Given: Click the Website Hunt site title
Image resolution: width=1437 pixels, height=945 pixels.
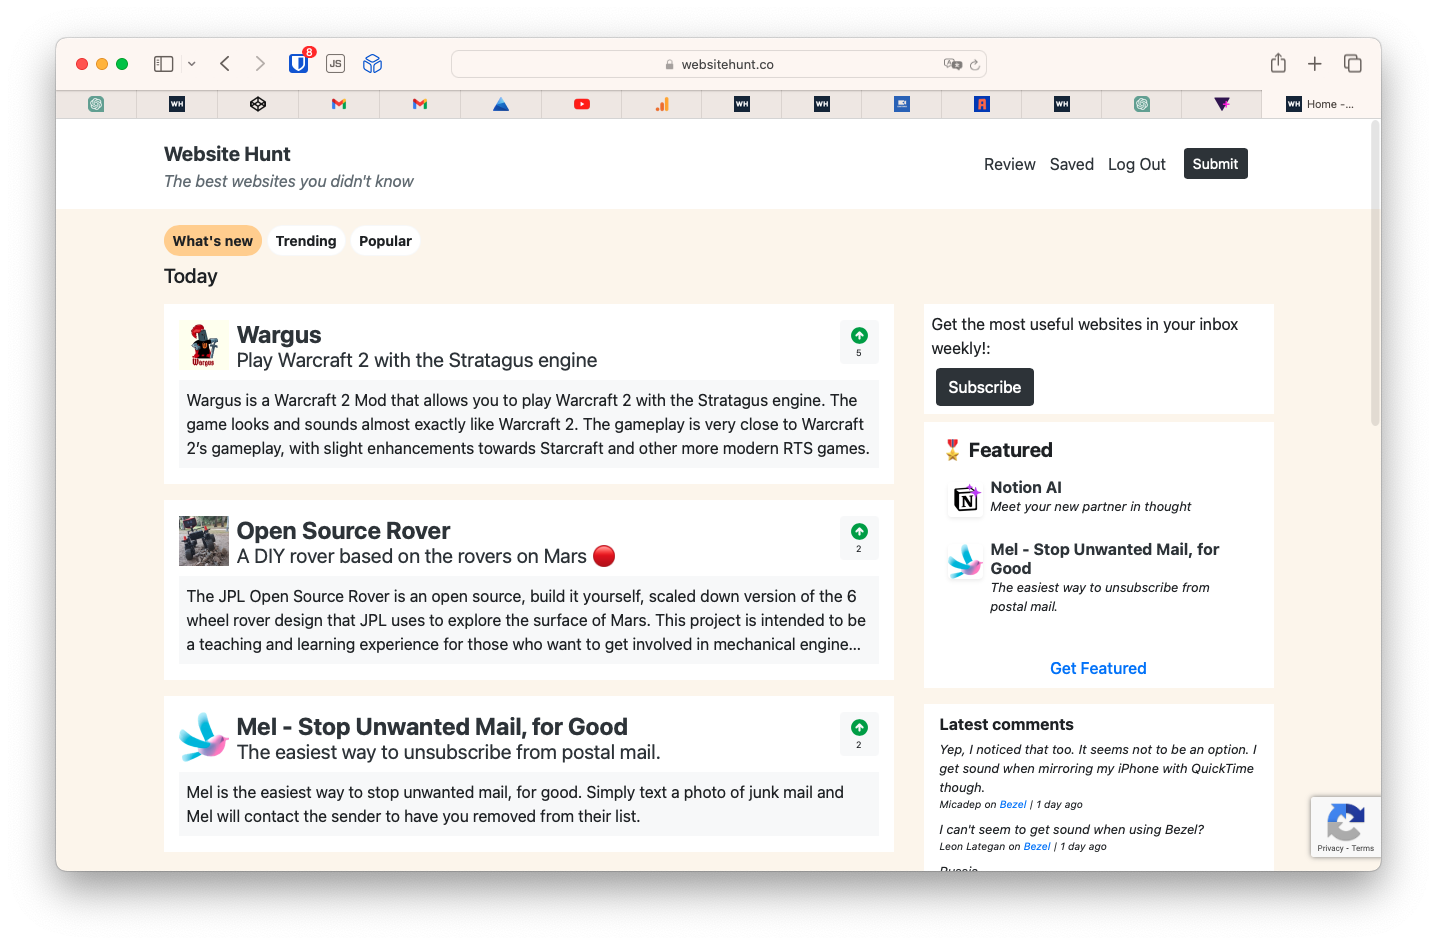Looking at the screenshot, I should coord(227,154).
